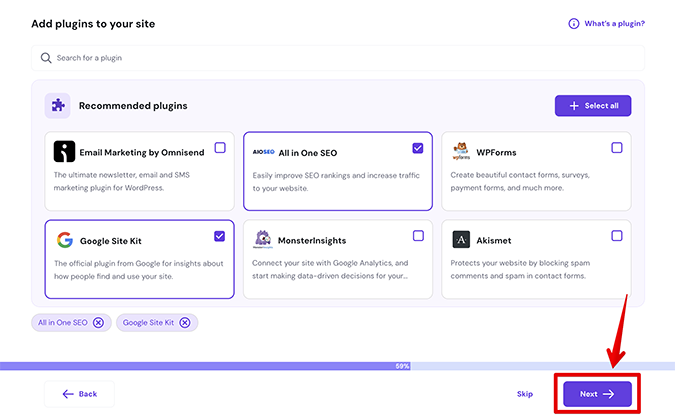Uncheck the All in One SEO checkbox

[x=418, y=148]
